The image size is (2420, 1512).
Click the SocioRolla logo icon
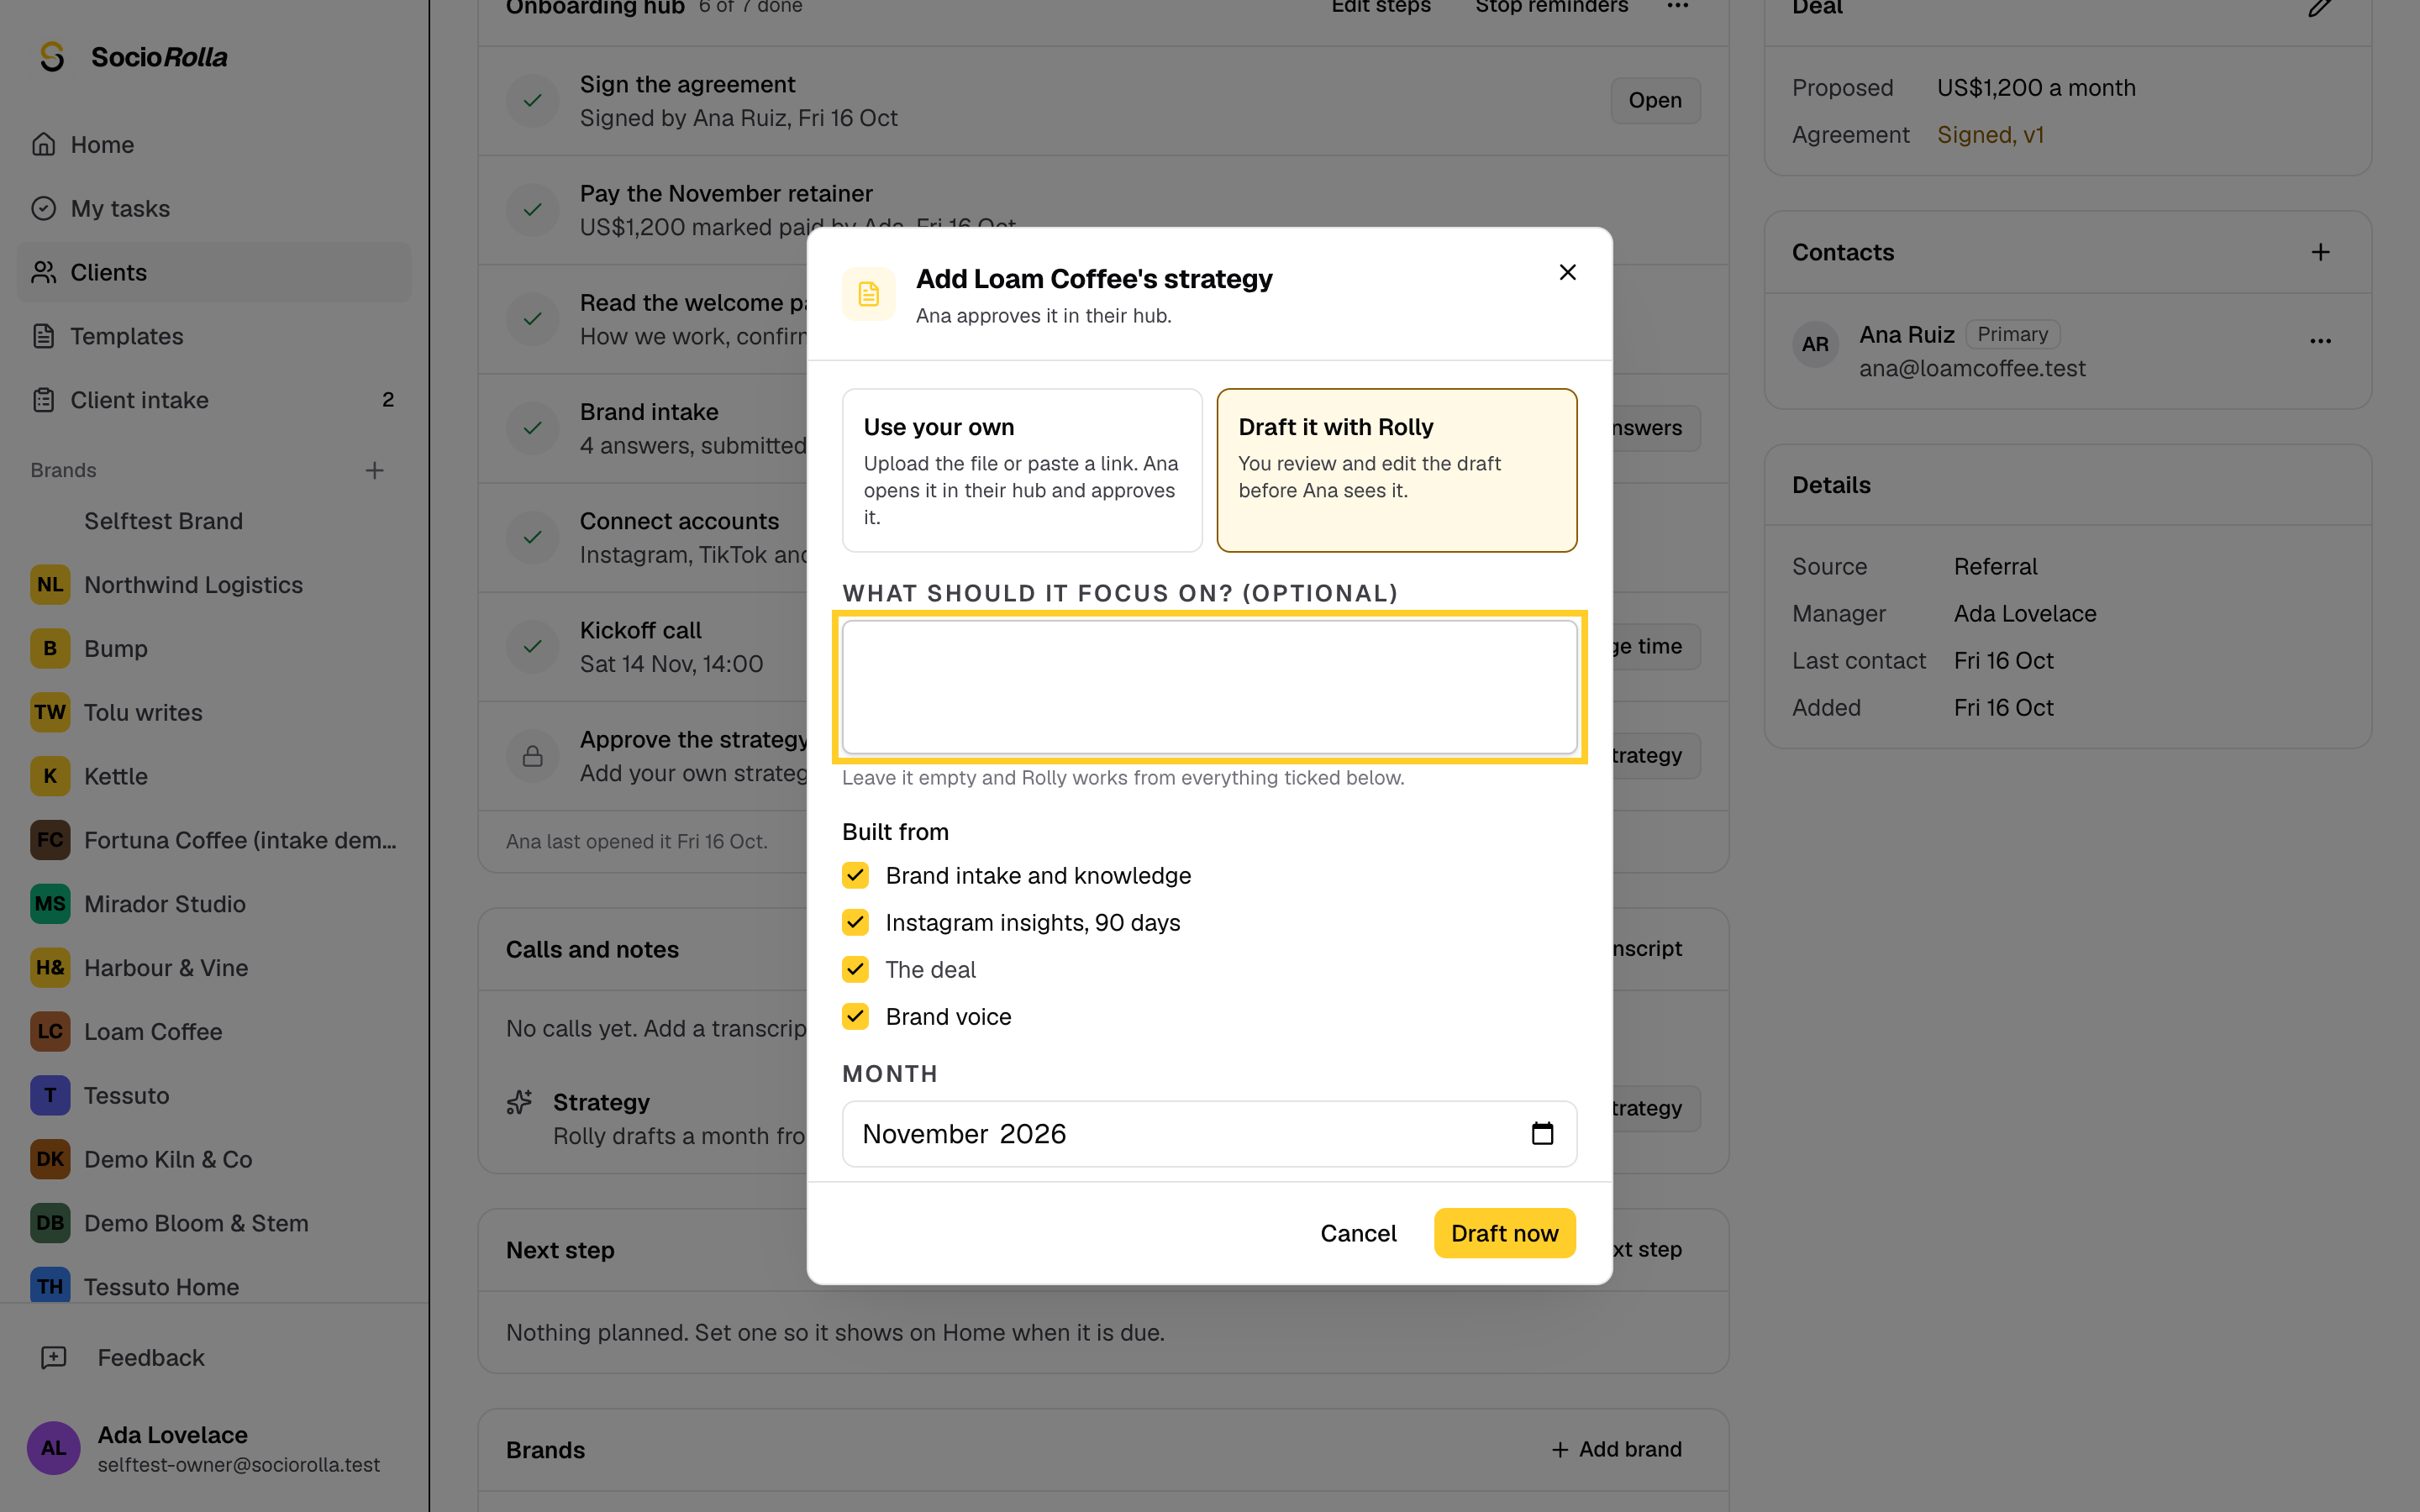(52, 57)
